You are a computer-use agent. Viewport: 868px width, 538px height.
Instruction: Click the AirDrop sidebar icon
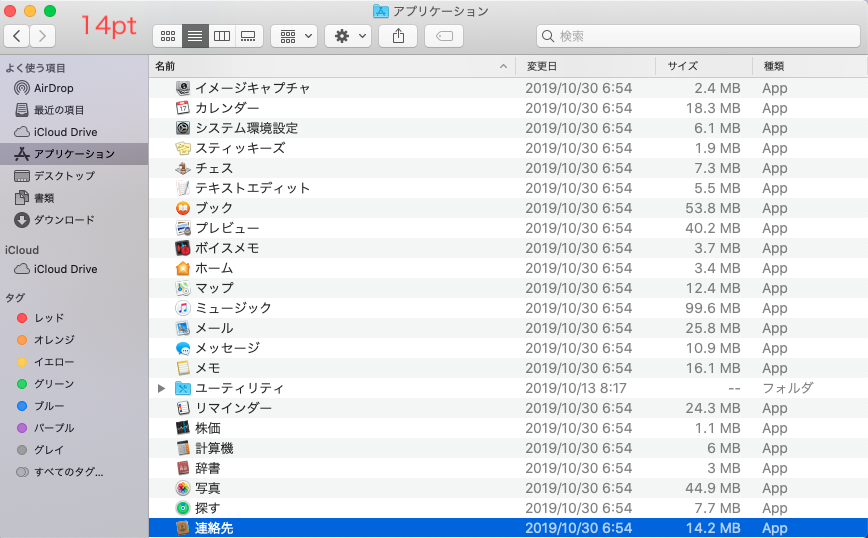(22, 88)
